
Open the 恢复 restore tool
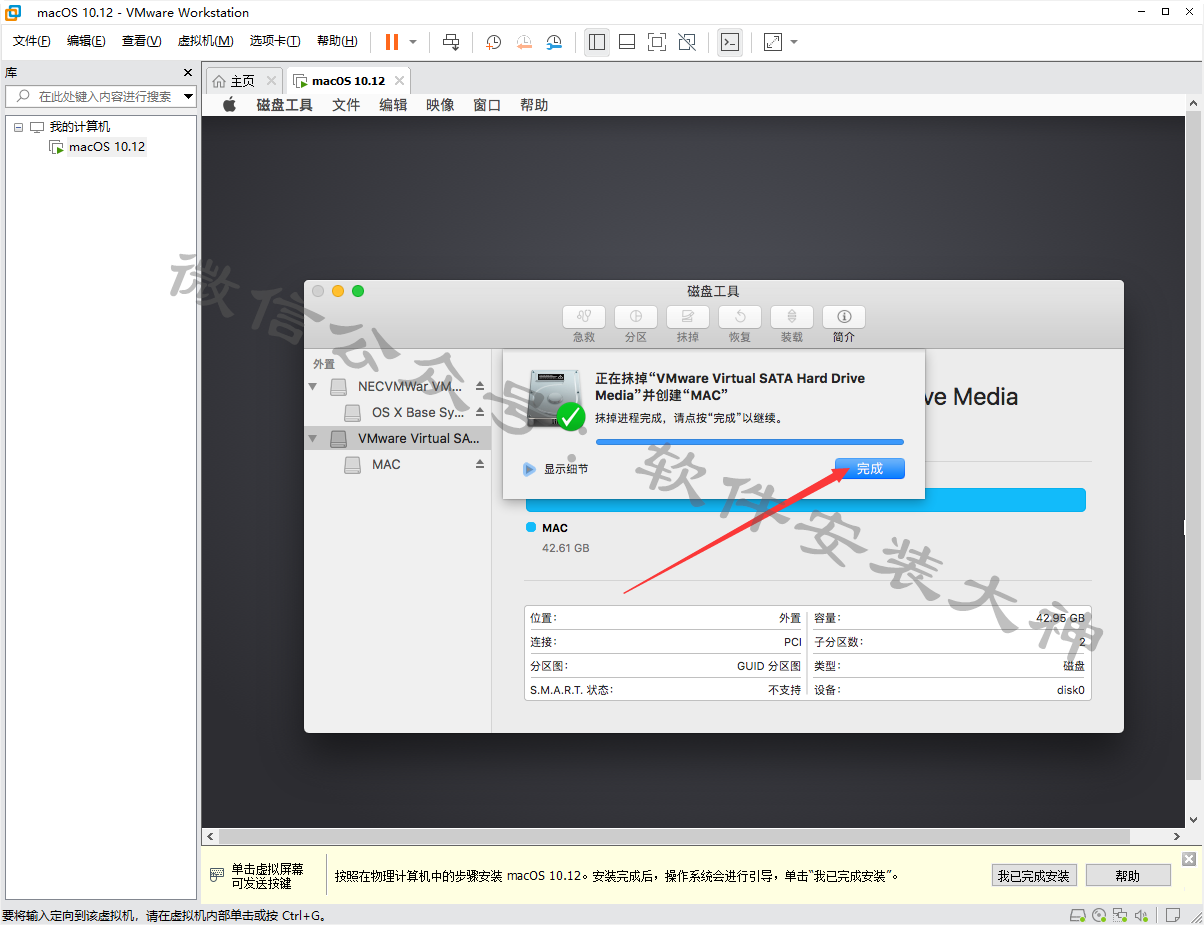click(740, 317)
